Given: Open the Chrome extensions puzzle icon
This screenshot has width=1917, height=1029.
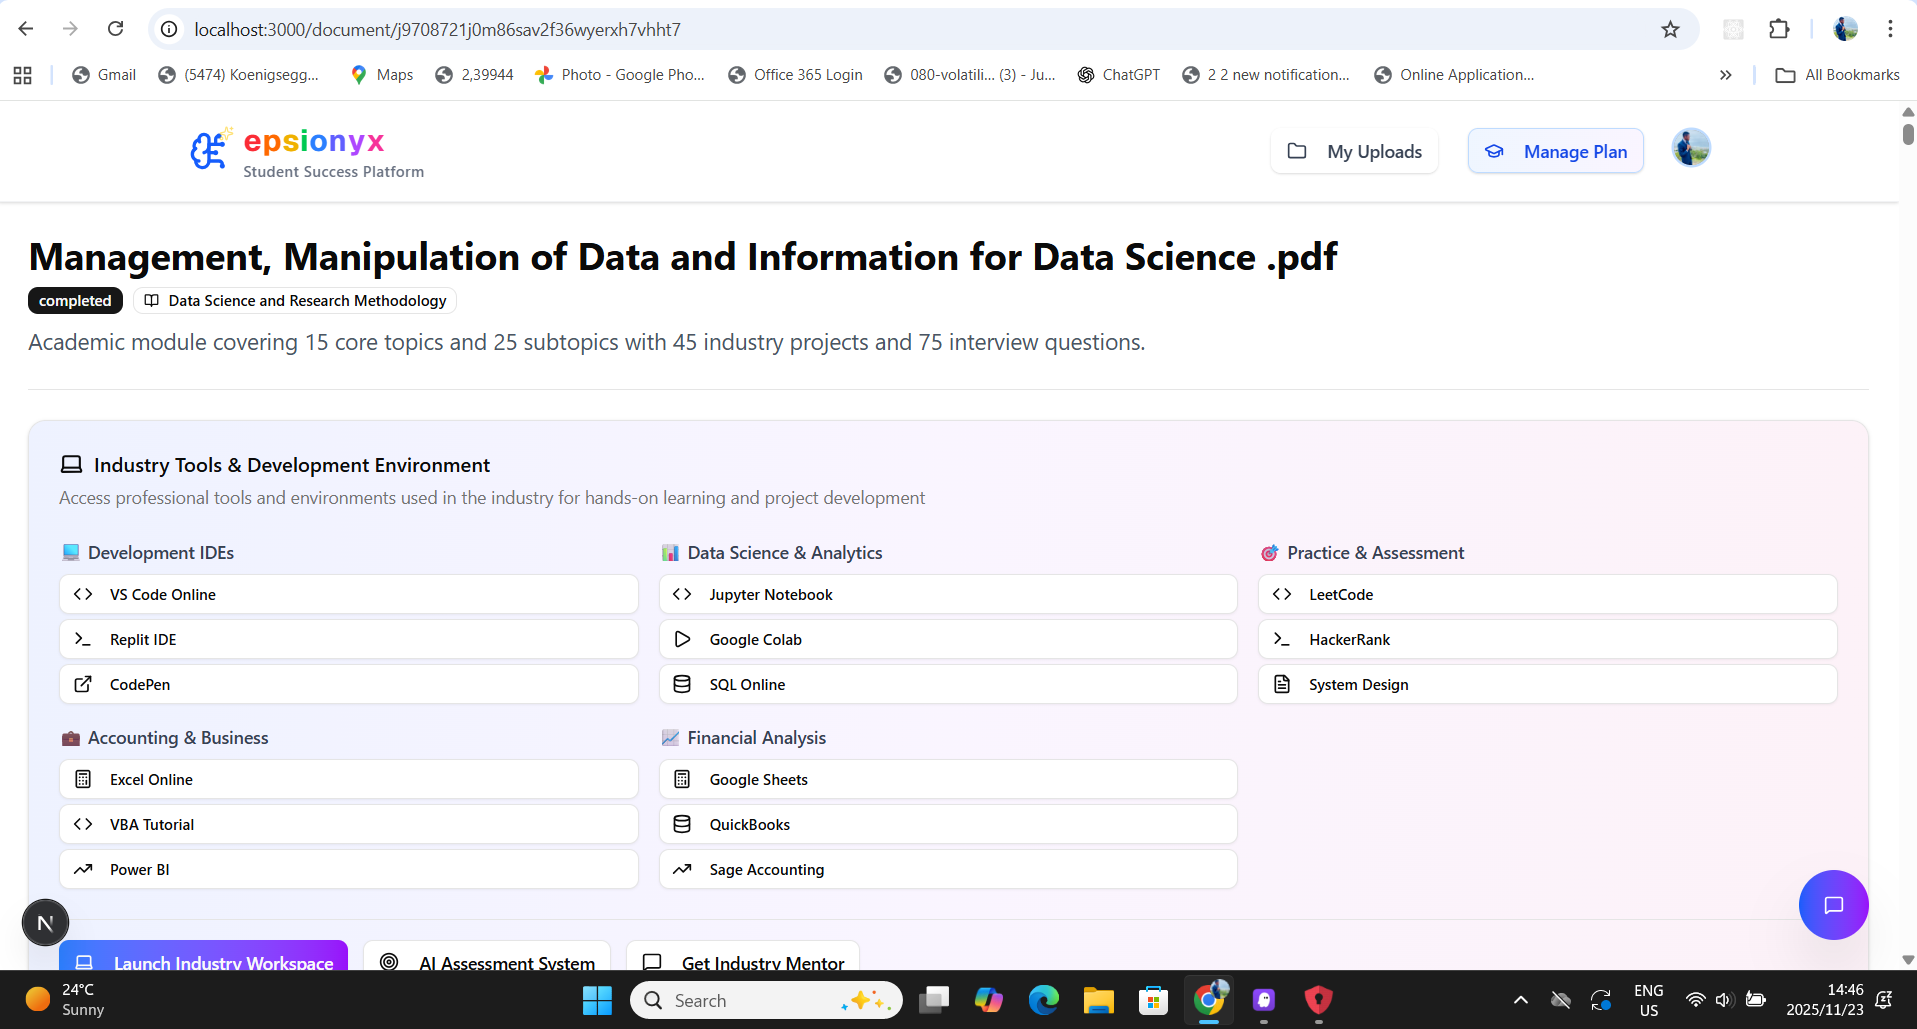Looking at the screenshot, I should [x=1779, y=29].
